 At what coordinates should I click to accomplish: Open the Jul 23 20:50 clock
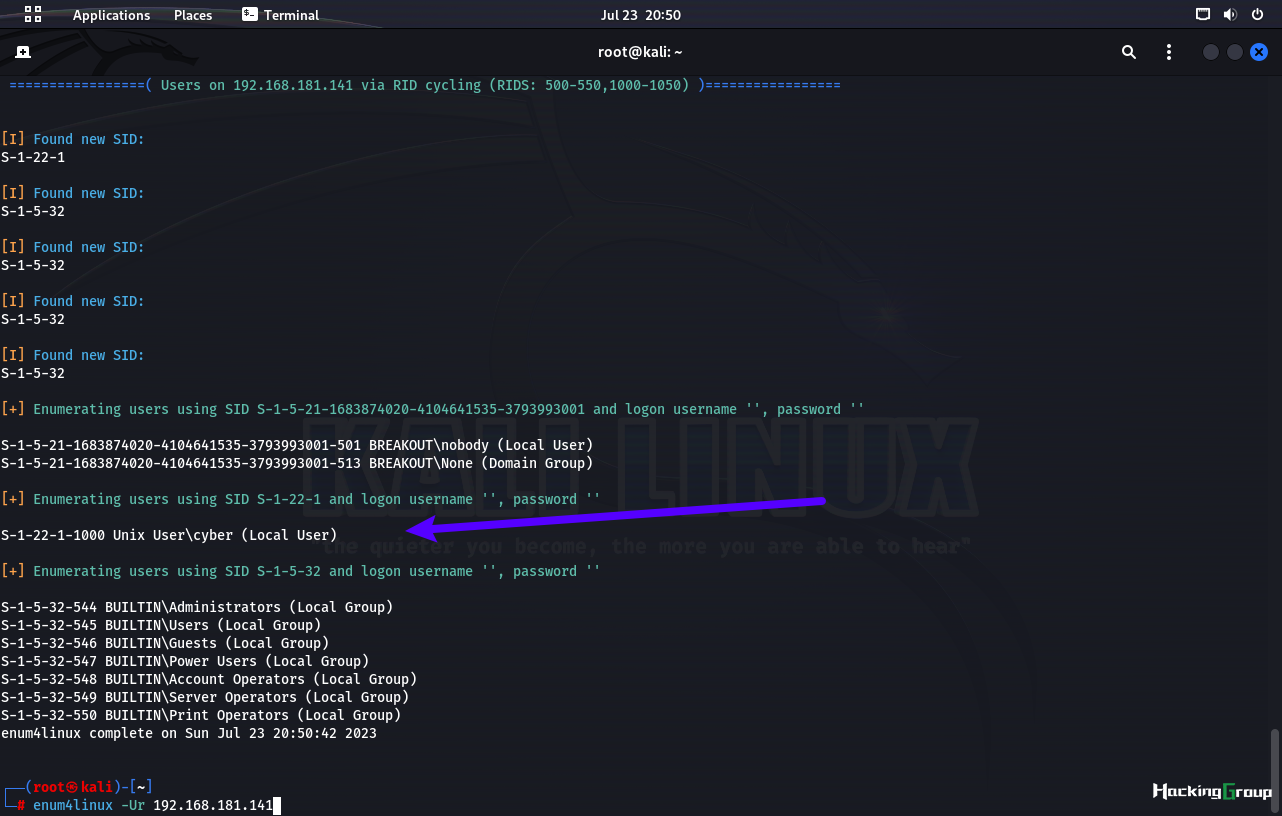click(x=640, y=15)
